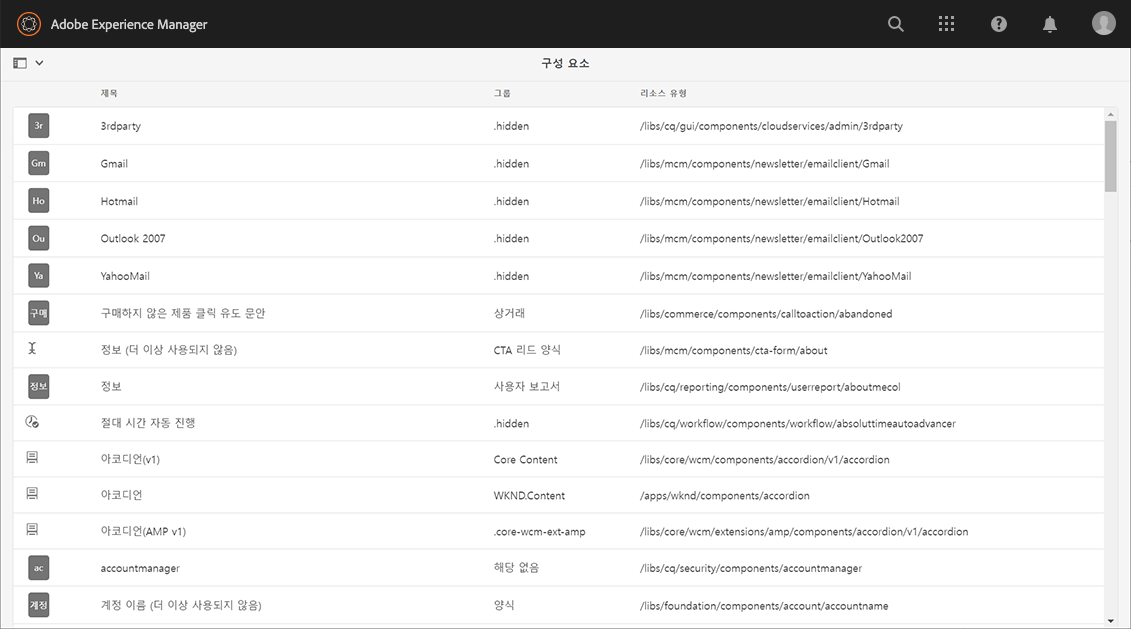Click the Ya icon for YahooMail

39,276
